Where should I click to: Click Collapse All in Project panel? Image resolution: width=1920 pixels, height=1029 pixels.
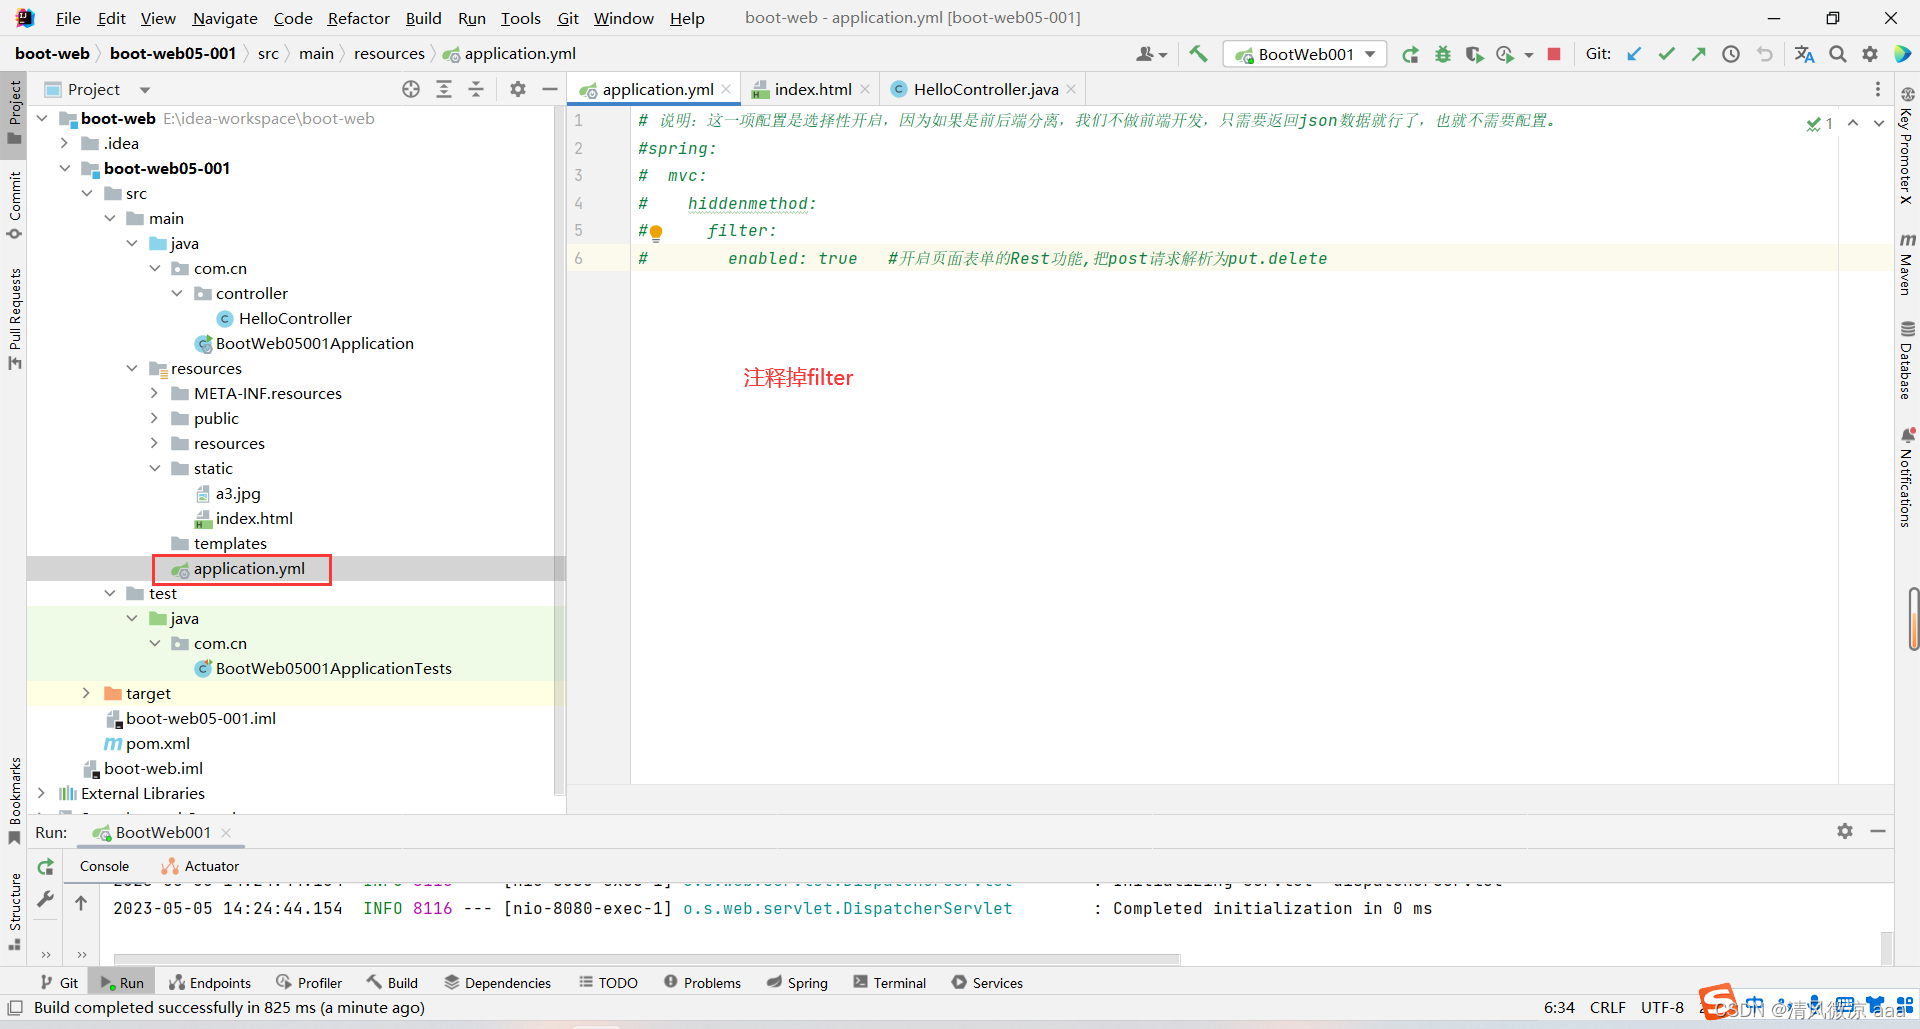coord(476,89)
